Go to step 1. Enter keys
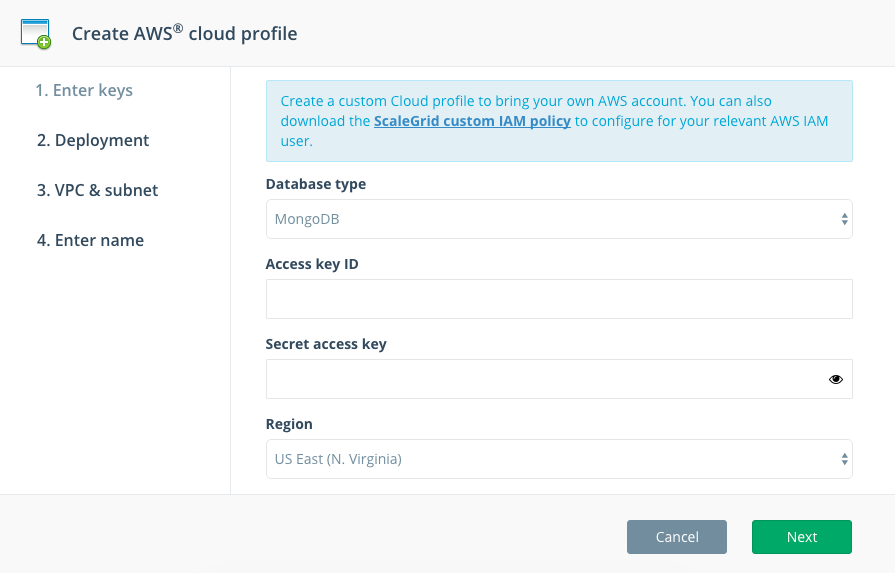The width and height of the screenshot is (895, 573). click(x=84, y=90)
